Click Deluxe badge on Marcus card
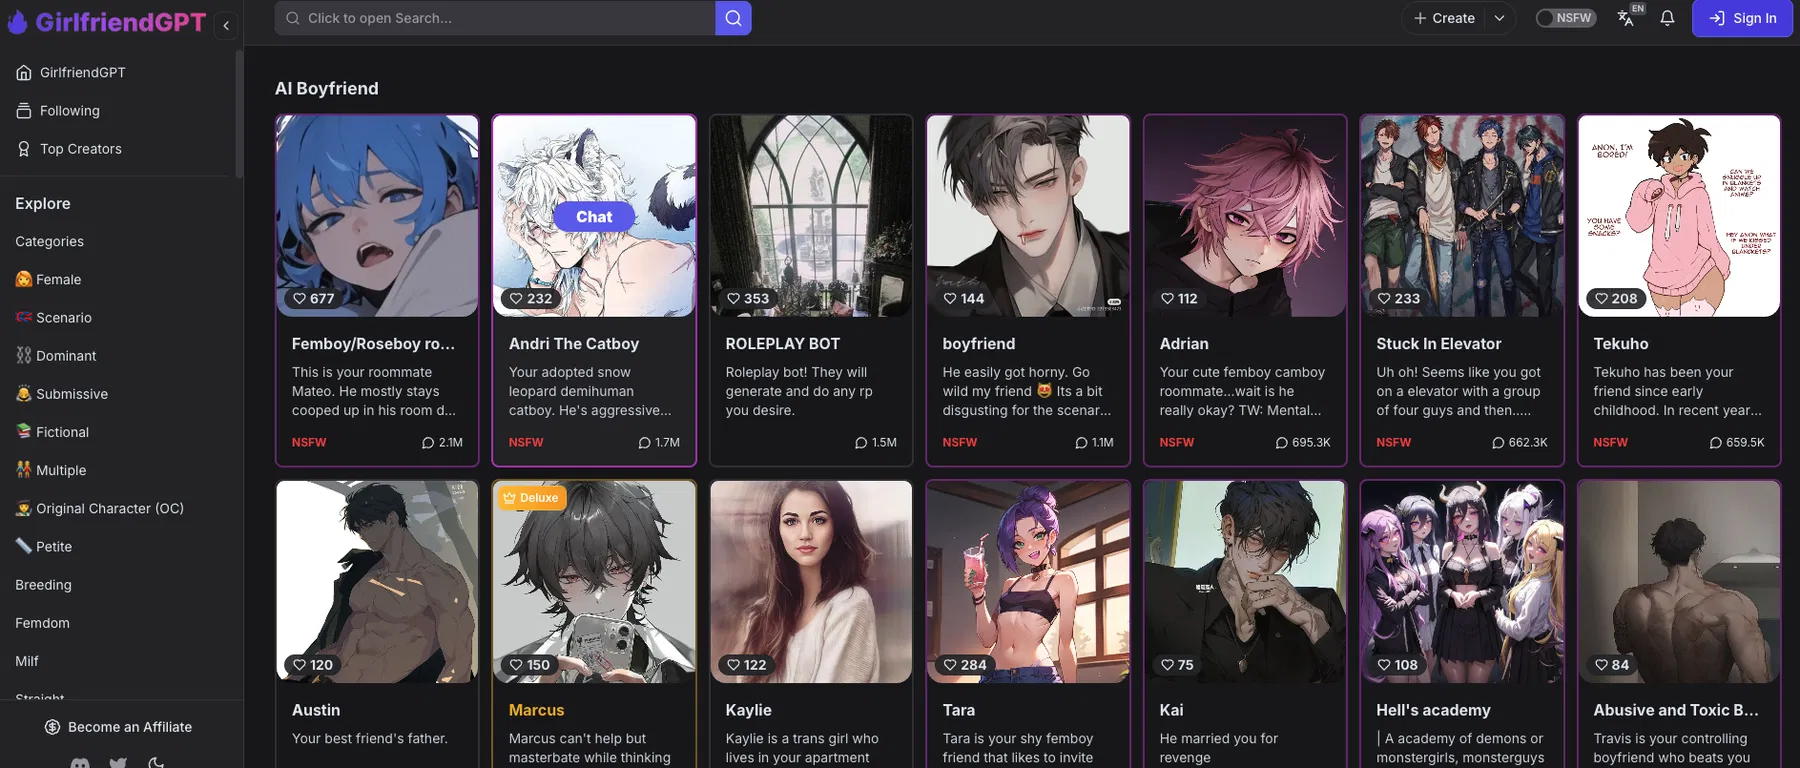Image resolution: width=1800 pixels, height=768 pixels. [x=532, y=497]
